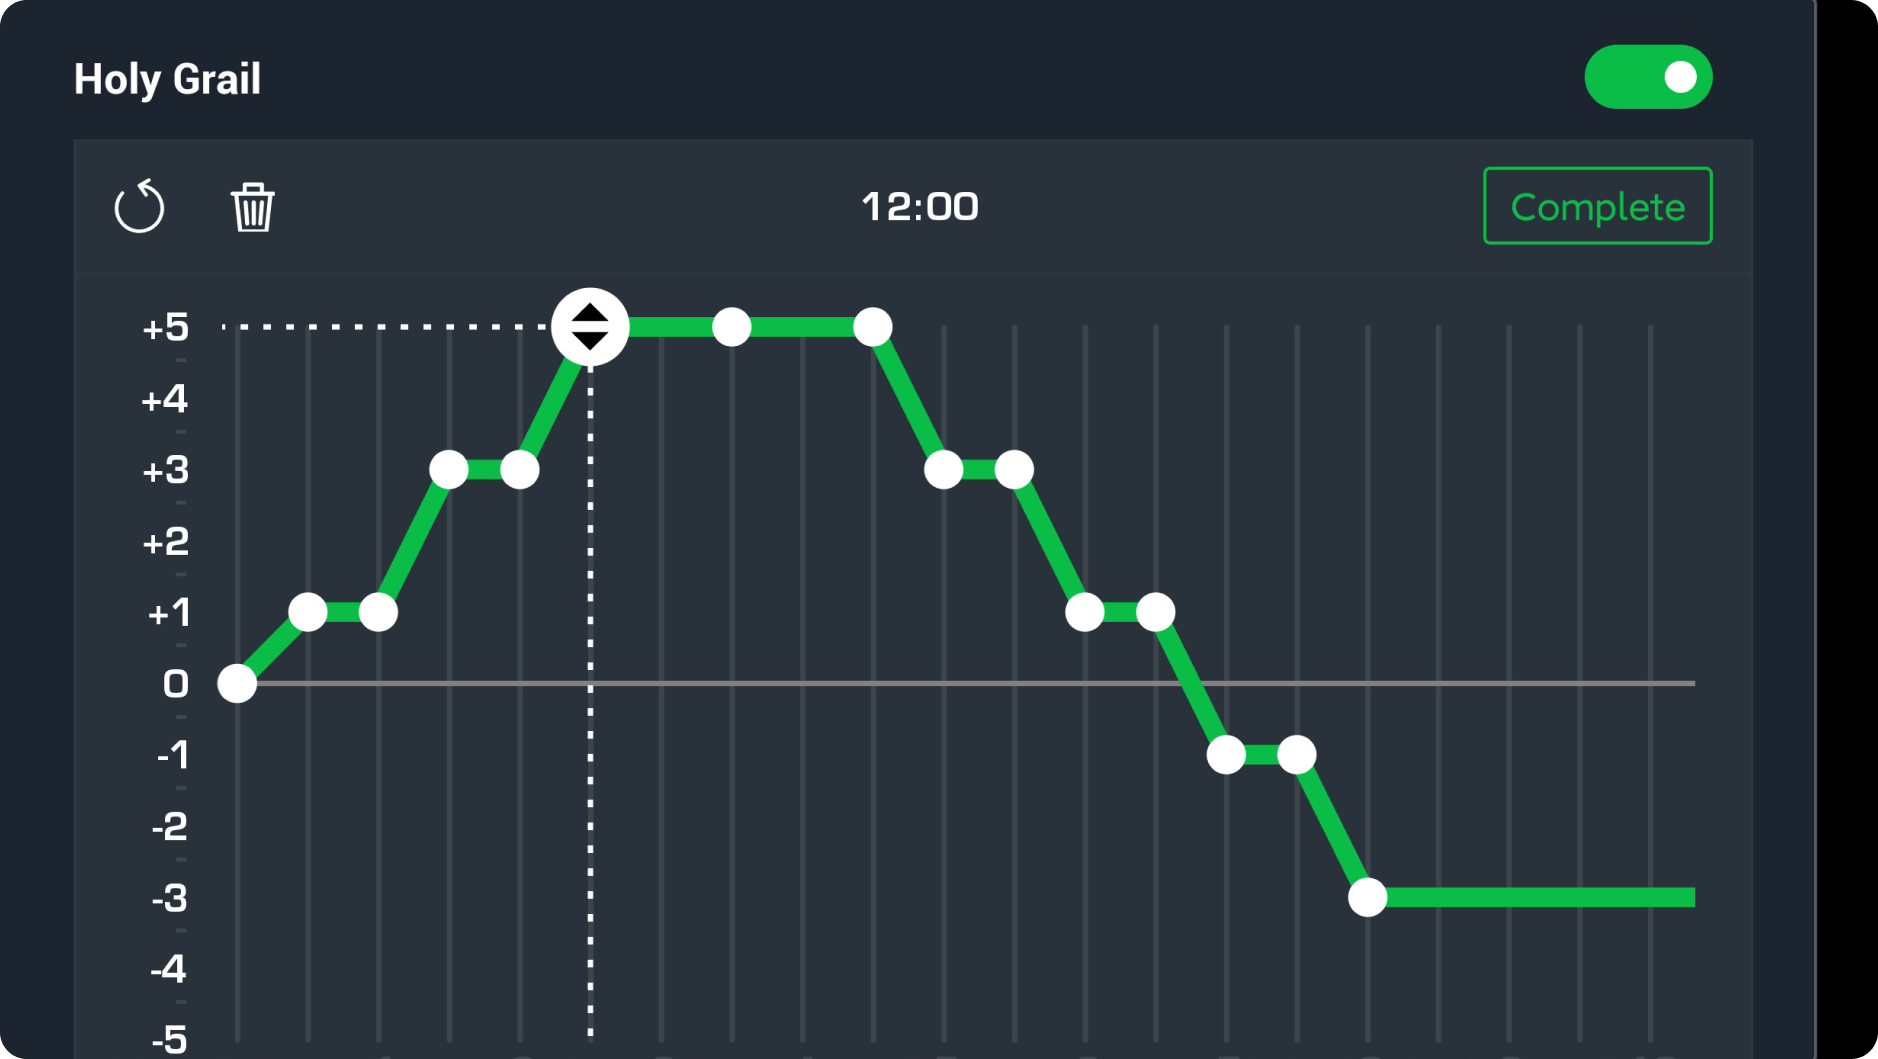
Task: Toggle the Holy Grail switch off
Action: point(1647,77)
